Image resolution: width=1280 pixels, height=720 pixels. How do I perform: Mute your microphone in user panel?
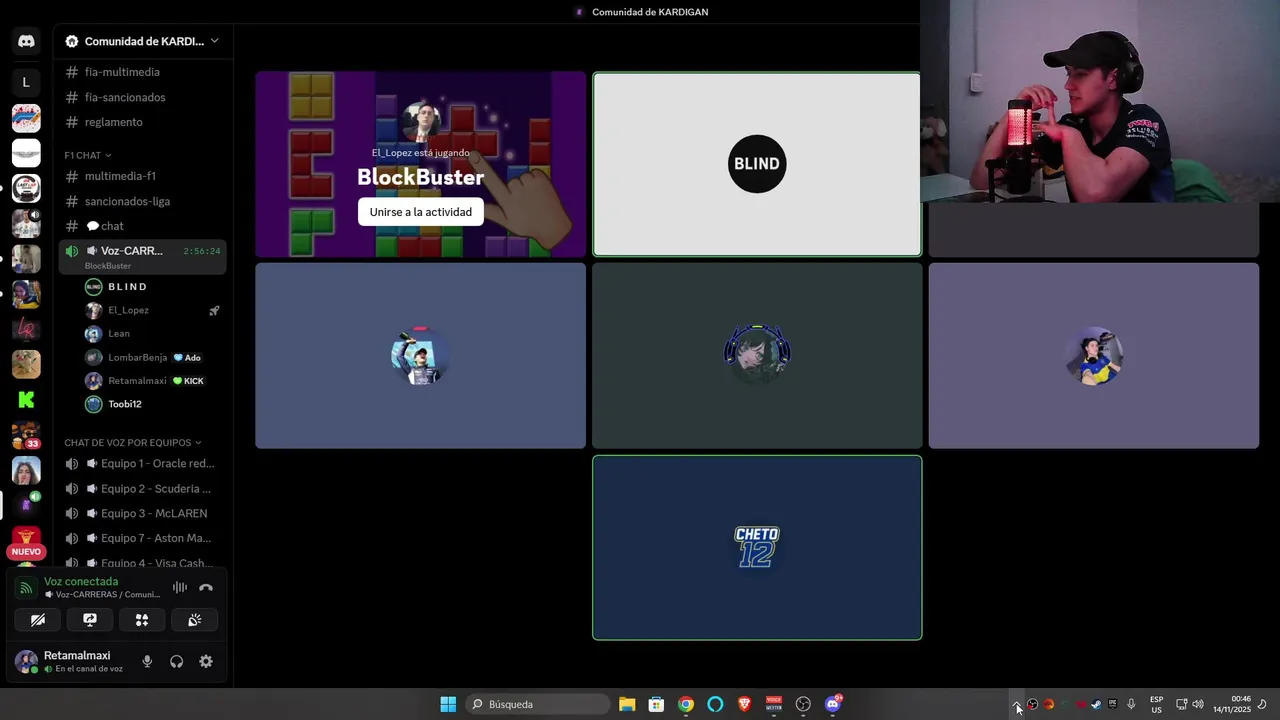(x=147, y=661)
